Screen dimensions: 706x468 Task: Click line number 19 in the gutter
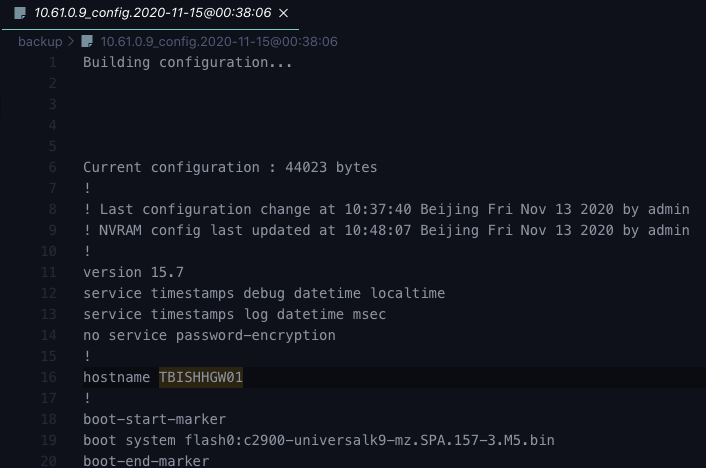[x=49, y=441]
